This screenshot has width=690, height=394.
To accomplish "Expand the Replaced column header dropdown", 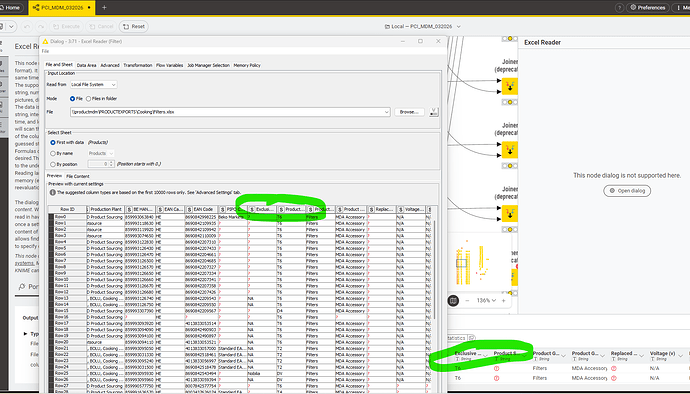I will pos(642,355).
